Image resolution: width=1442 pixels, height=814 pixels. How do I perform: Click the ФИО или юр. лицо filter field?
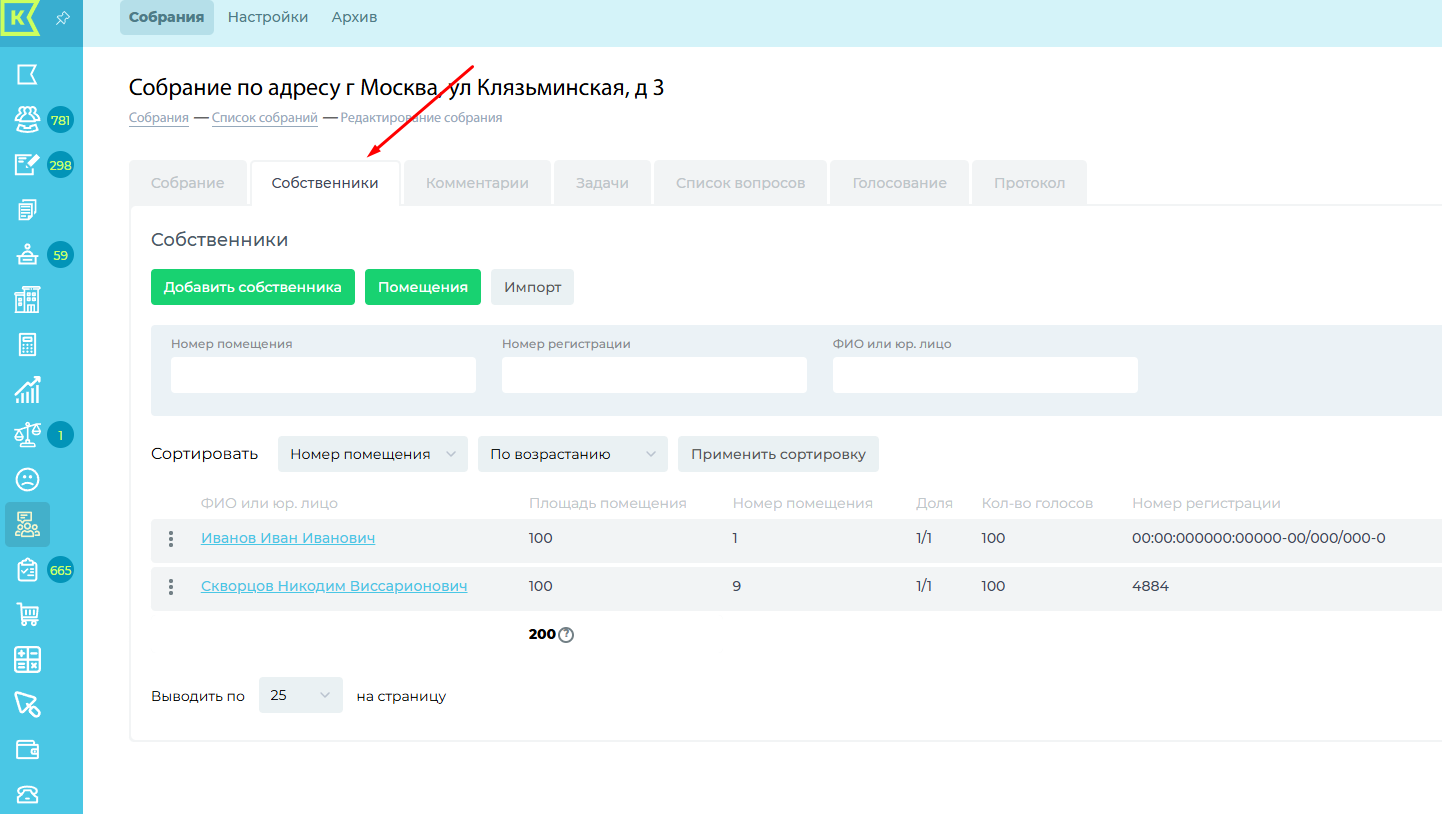984,375
